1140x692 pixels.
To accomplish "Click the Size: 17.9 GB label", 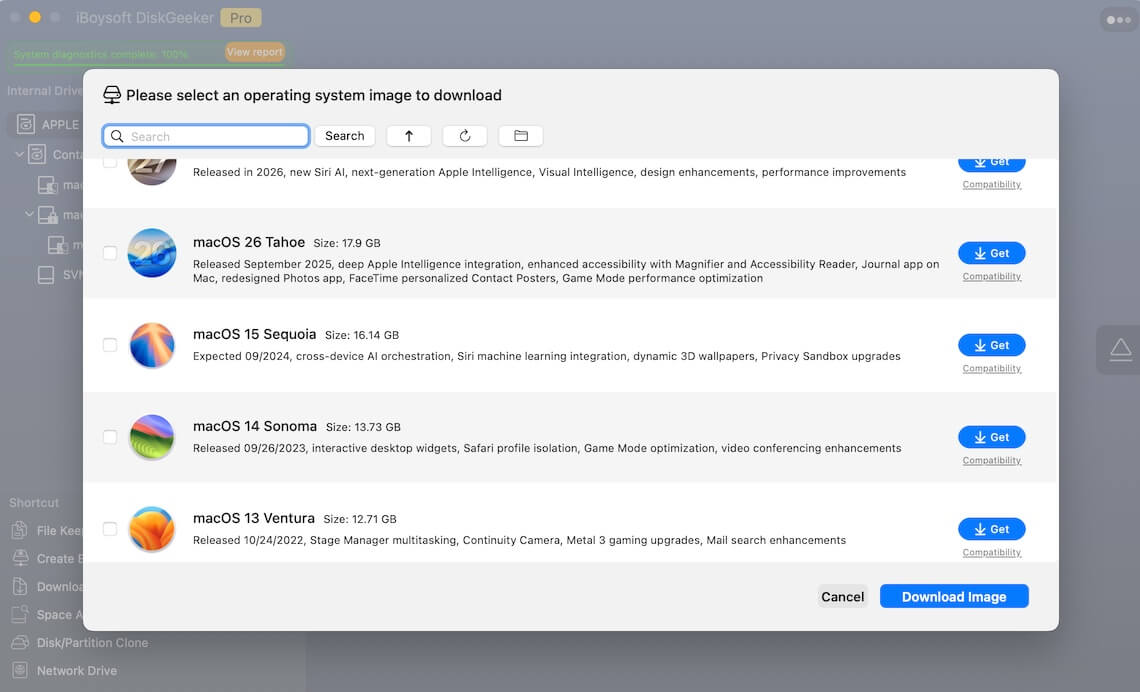I will coord(347,243).
